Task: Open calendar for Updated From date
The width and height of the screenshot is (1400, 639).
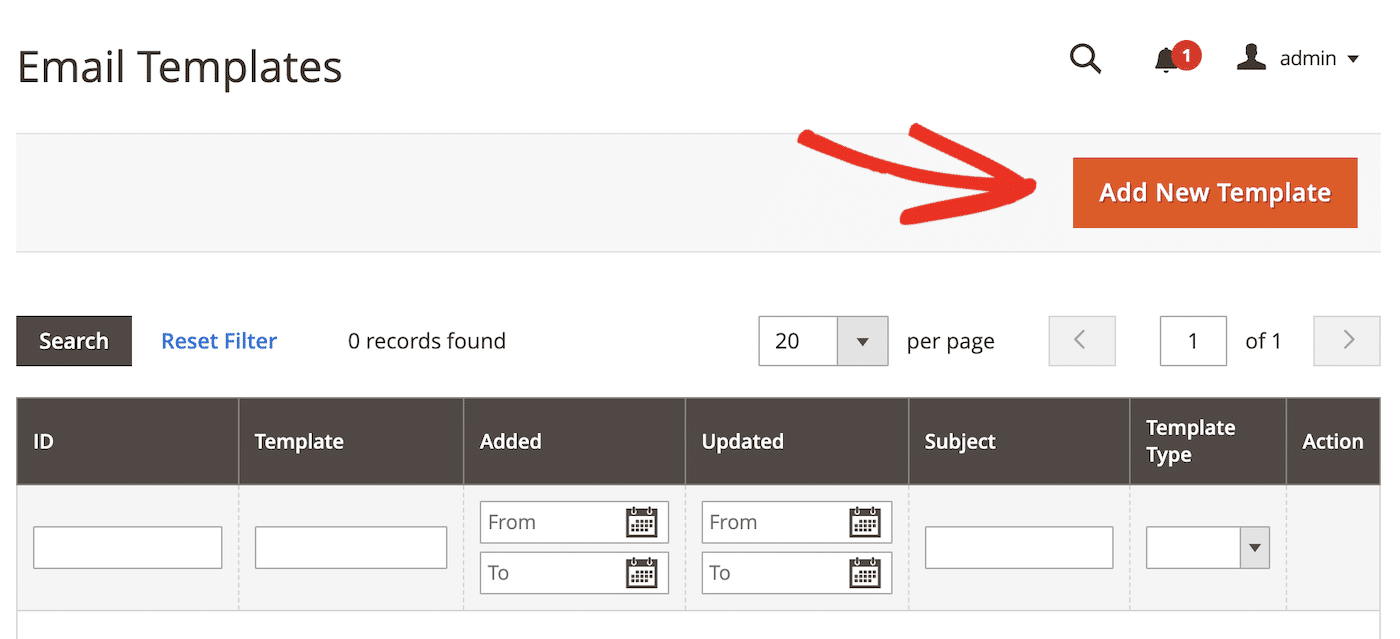Action: click(x=864, y=522)
